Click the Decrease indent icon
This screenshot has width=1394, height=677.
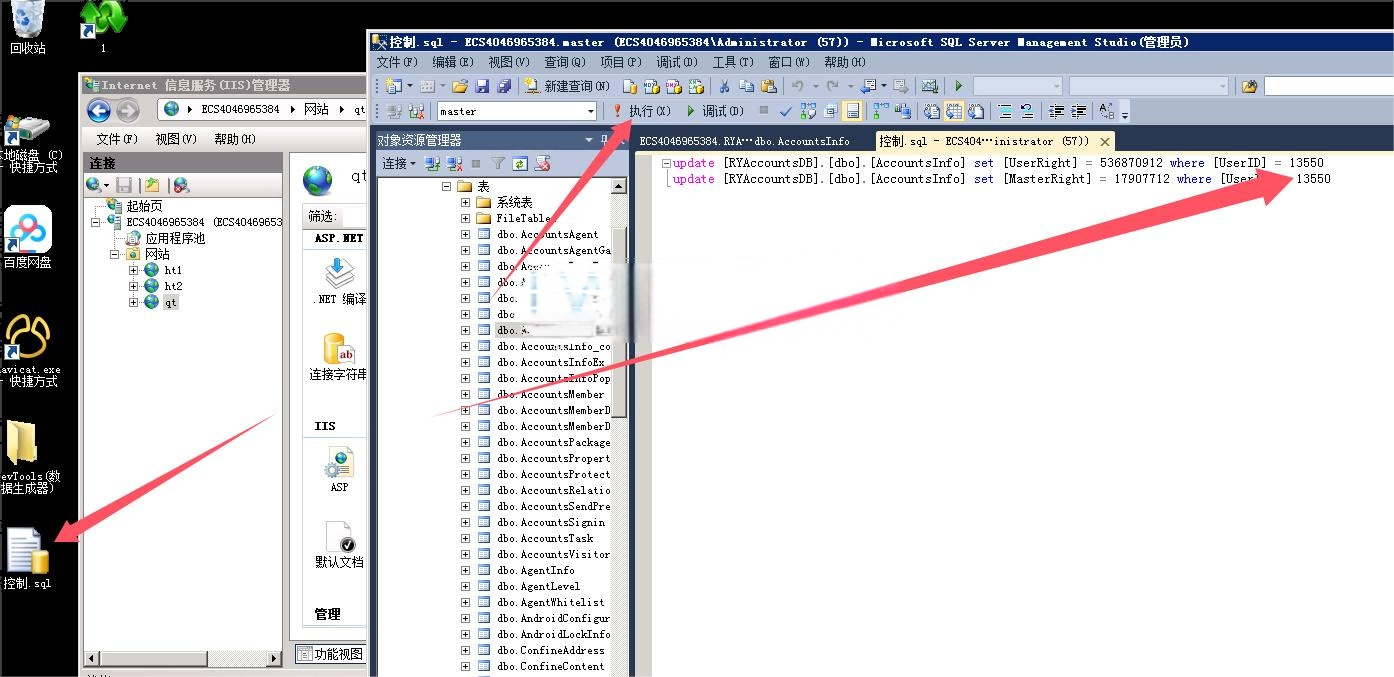point(1057,111)
